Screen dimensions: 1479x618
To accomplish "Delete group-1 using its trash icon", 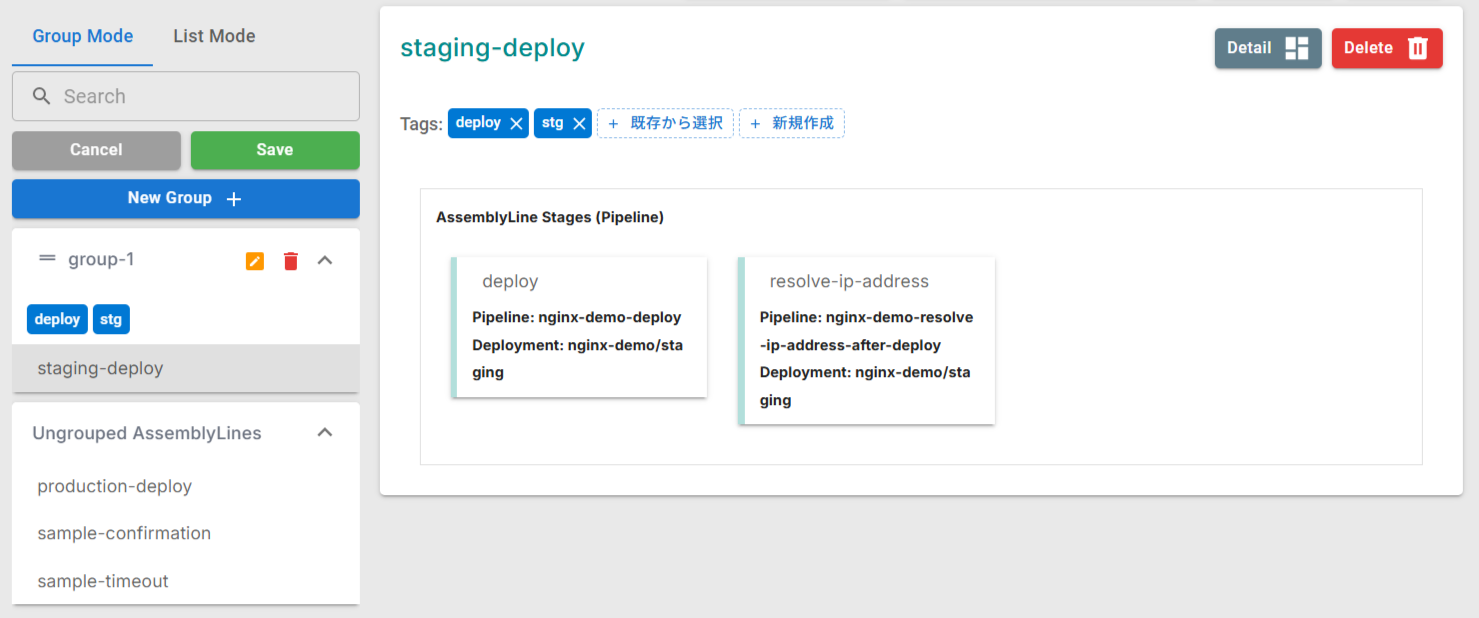I will (290, 260).
